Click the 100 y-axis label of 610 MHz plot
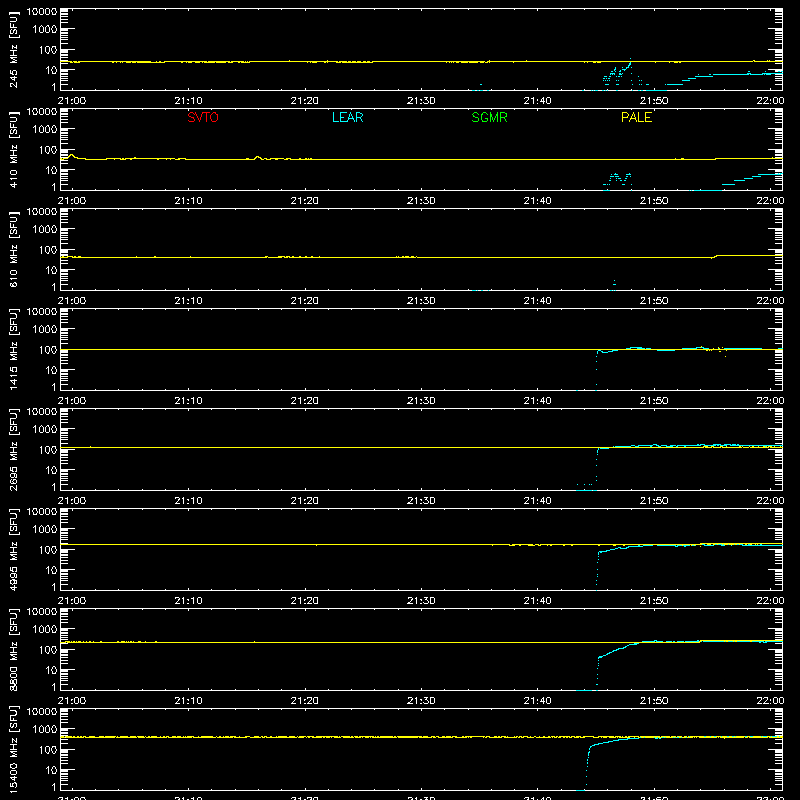The height and width of the screenshot is (800, 800). [48, 250]
